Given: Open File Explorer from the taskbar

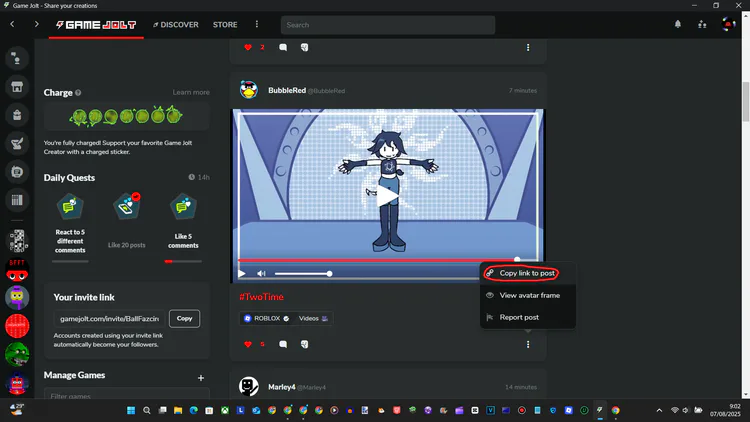Looking at the screenshot, I should pyautogui.click(x=178, y=411).
